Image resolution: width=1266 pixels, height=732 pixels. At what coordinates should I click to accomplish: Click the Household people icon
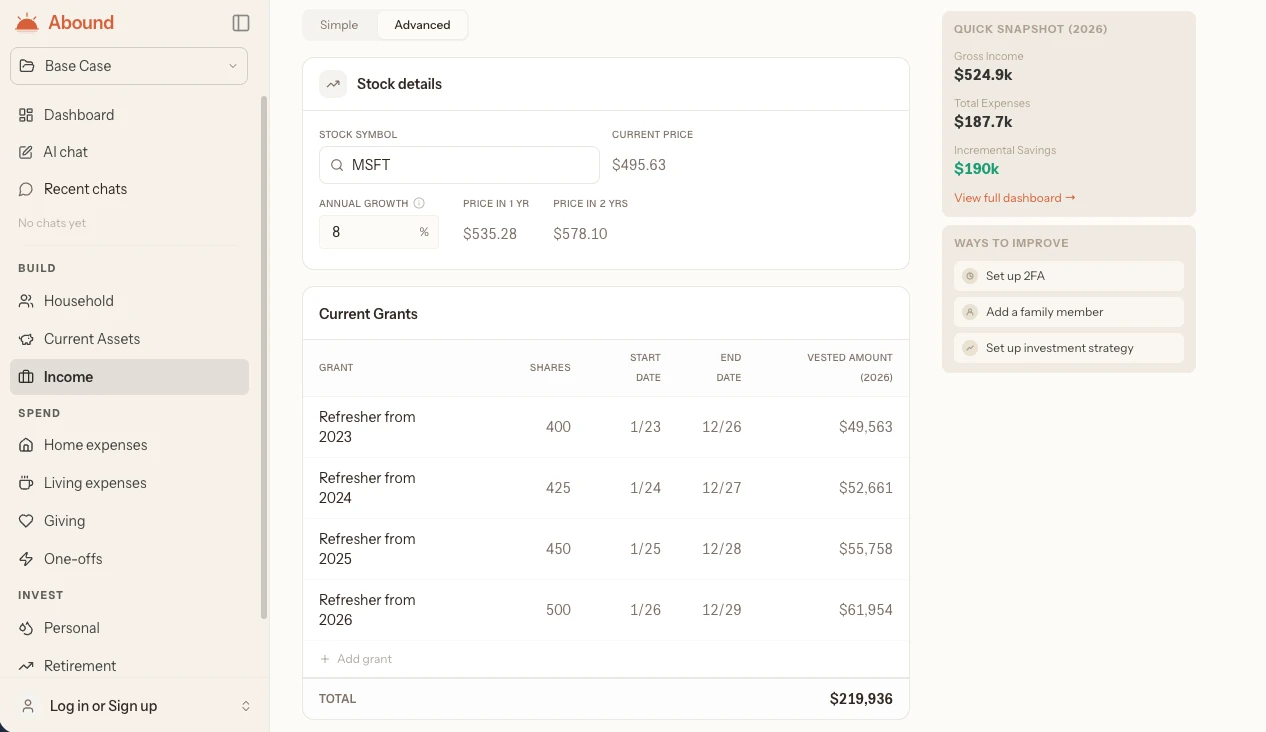(26, 301)
